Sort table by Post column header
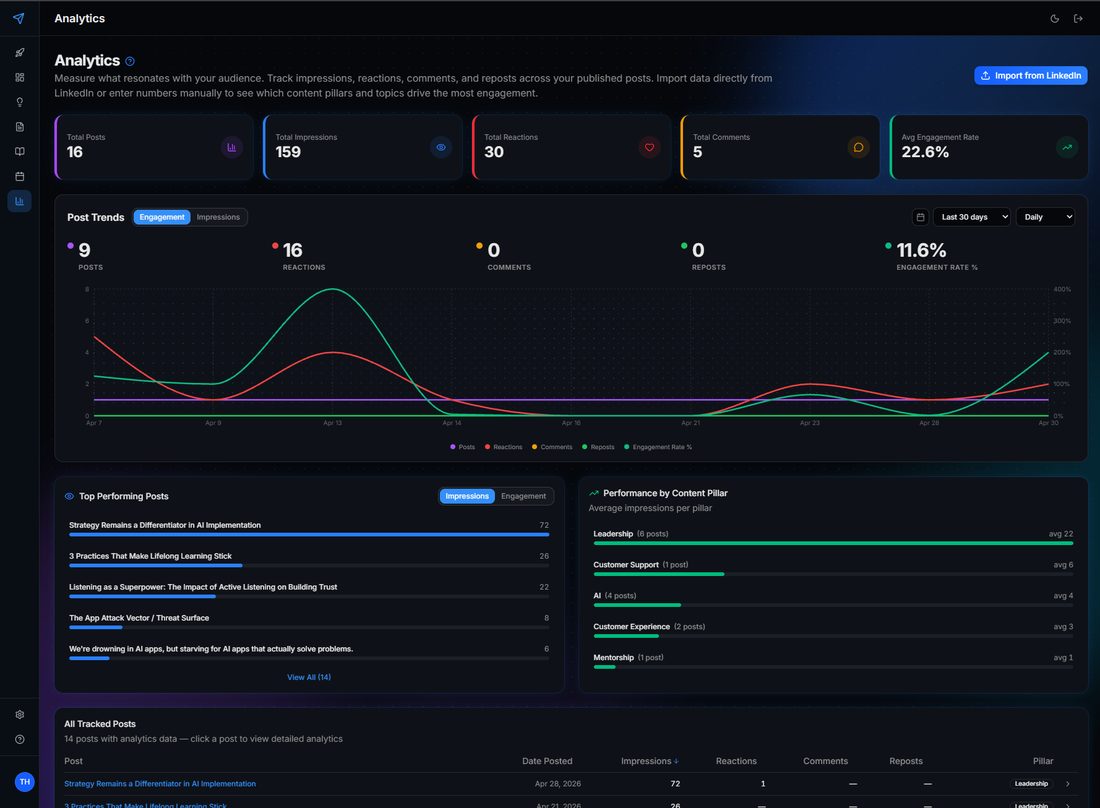This screenshot has width=1100, height=808. pos(73,761)
